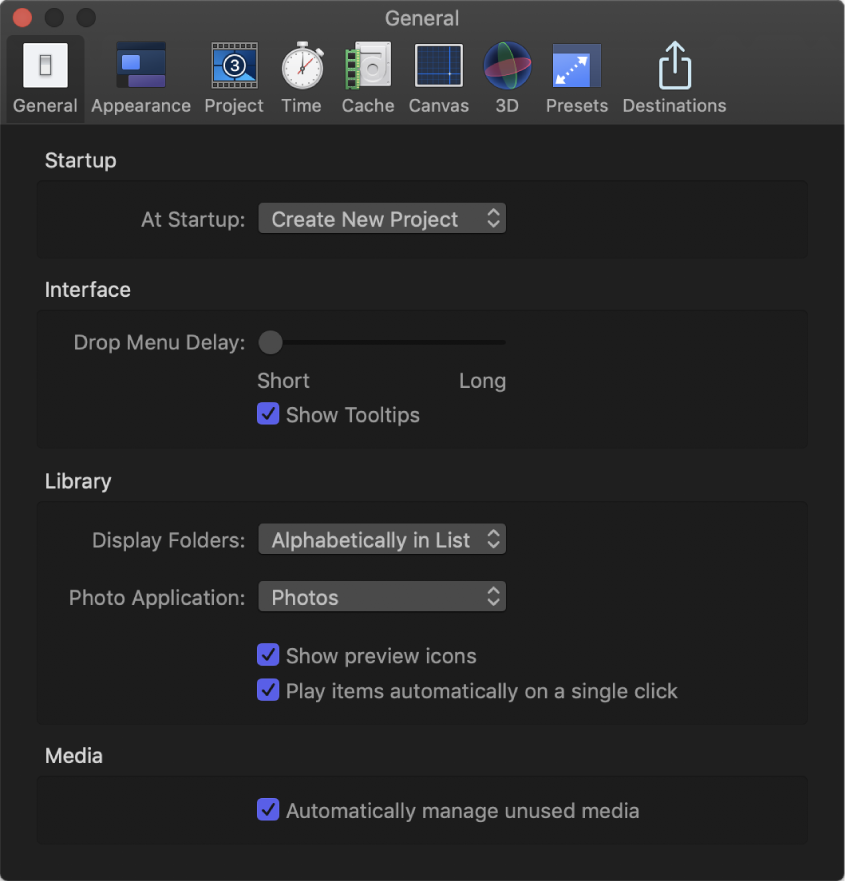846x883 pixels.
Task: Switch to Cache preferences
Action: (x=367, y=70)
